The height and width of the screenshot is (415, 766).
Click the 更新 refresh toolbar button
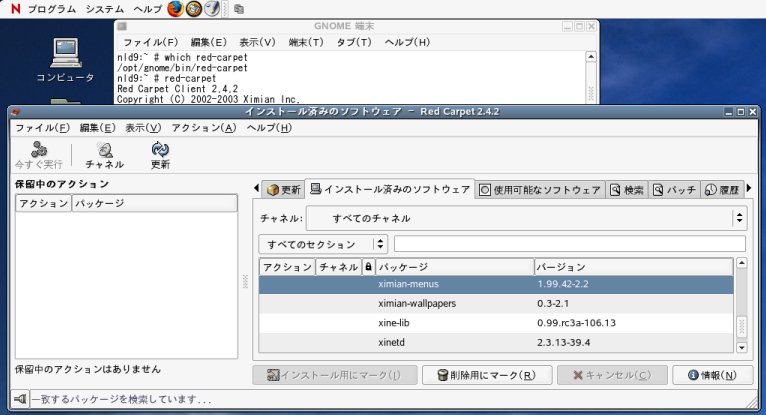tap(160, 155)
